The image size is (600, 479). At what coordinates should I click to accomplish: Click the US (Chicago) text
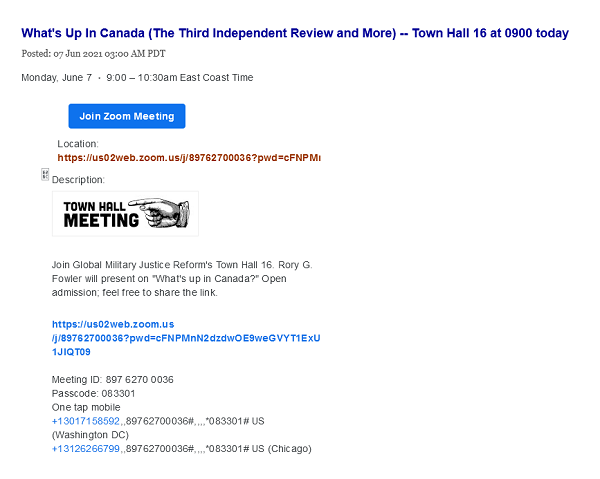[x=283, y=450]
